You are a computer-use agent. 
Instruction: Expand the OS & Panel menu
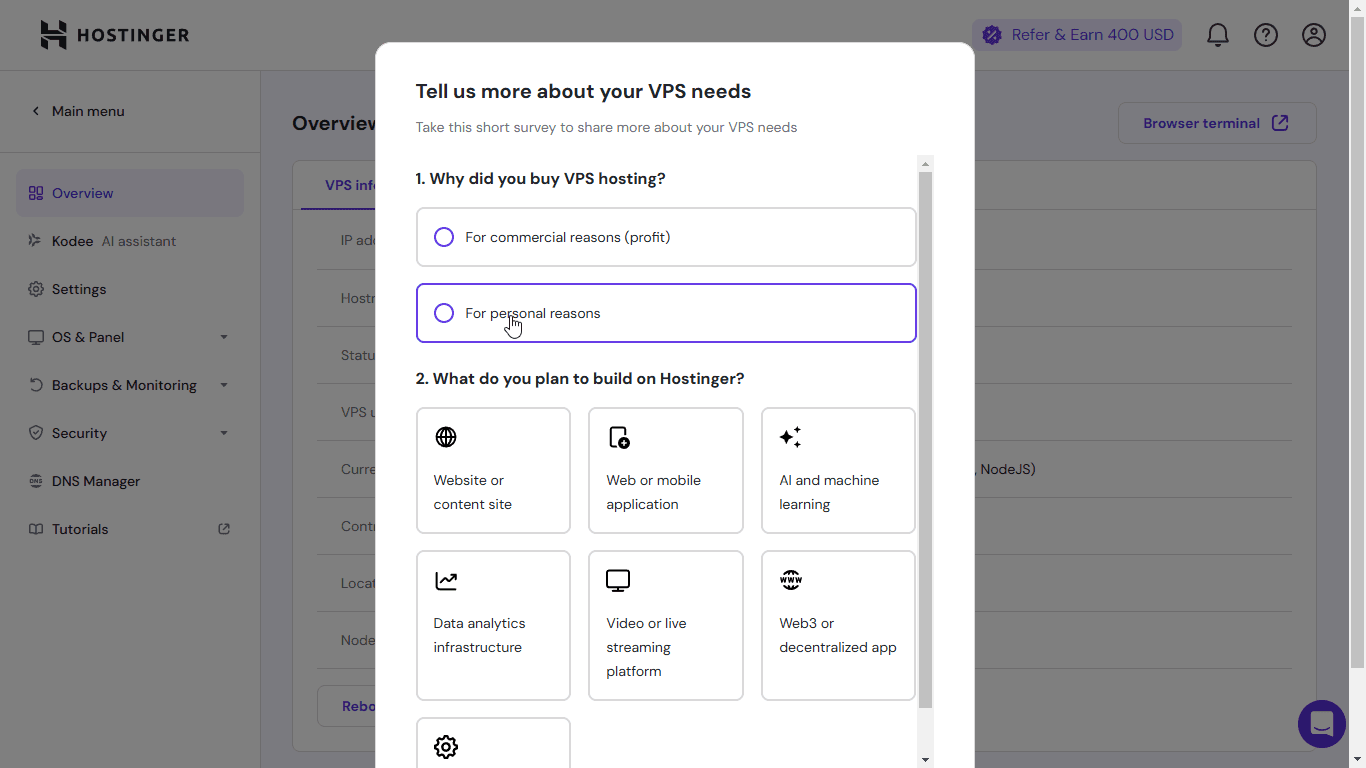tap(130, 337)
